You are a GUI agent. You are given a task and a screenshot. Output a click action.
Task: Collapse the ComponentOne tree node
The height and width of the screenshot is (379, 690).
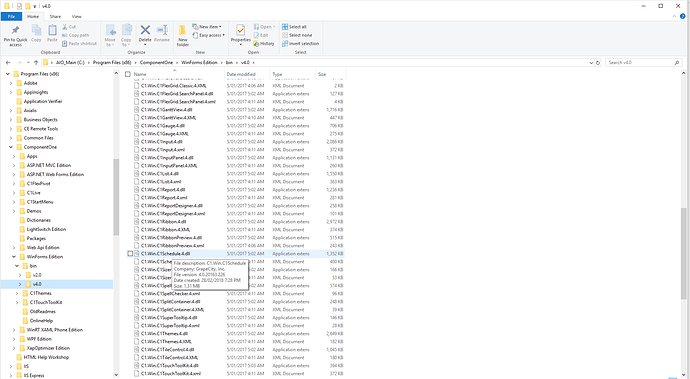[x=11, y=147]
